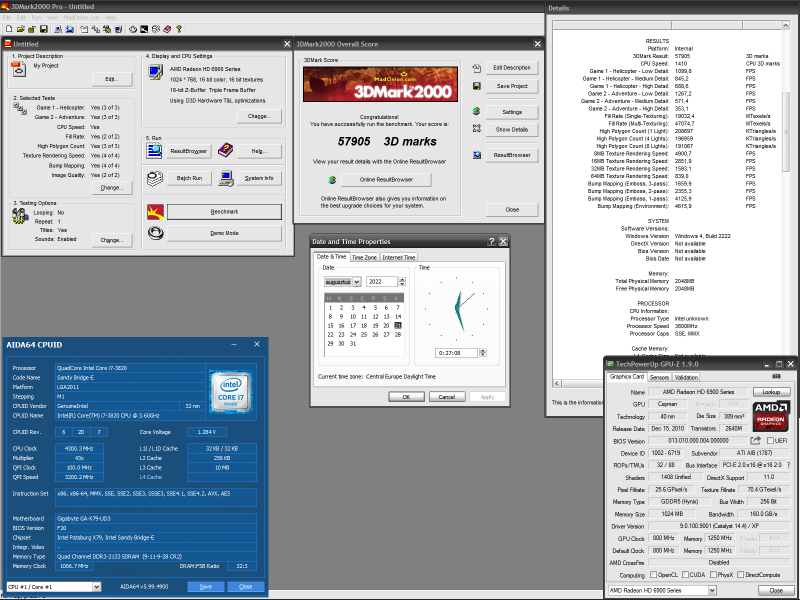Toggle the DirectCompute checkbox in GPU-Z
The height and width of the screenshot is (600, 800).
[x=740, y=575]
